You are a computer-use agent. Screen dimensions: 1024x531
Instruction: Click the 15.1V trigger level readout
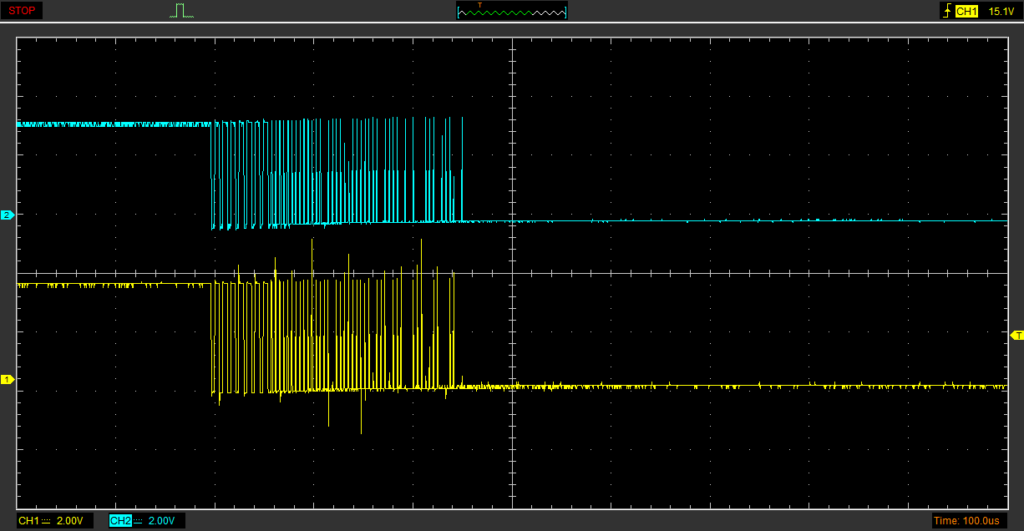click(1000, 11)
